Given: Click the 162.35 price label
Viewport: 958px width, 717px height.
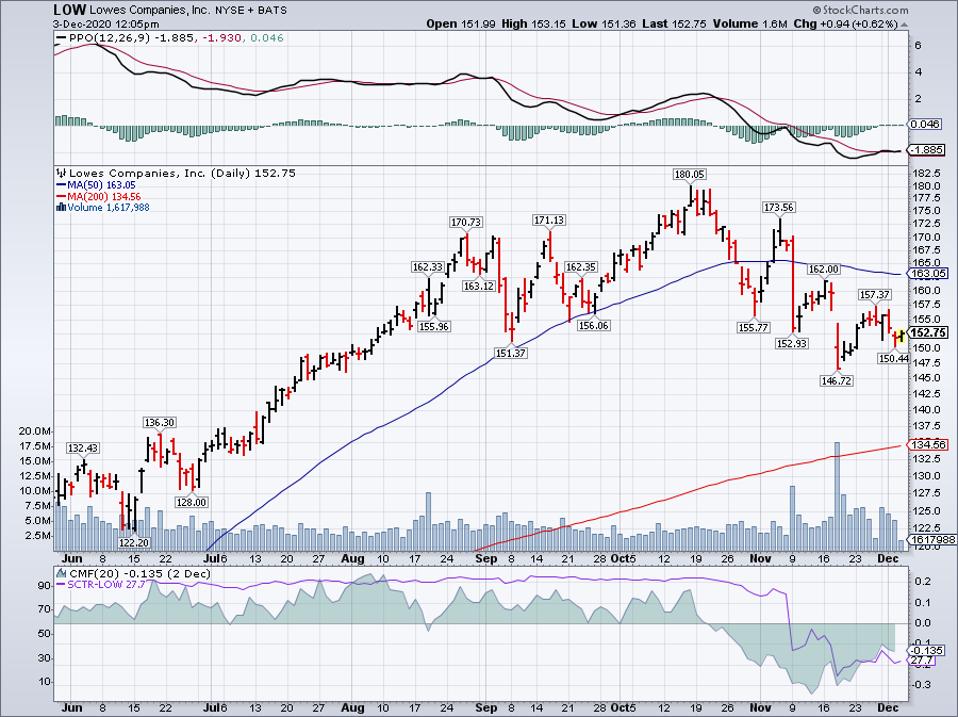Looking at the screenshot, I should [581, 267].
